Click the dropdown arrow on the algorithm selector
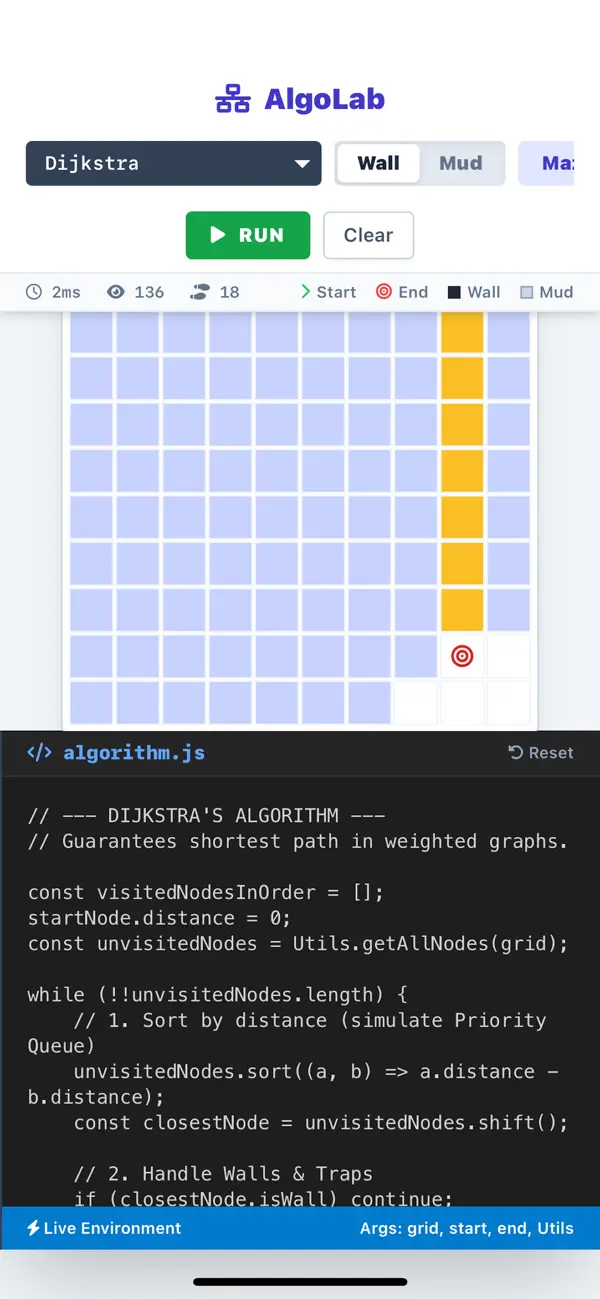This screenshot has width=600, height=1299. 302,163
